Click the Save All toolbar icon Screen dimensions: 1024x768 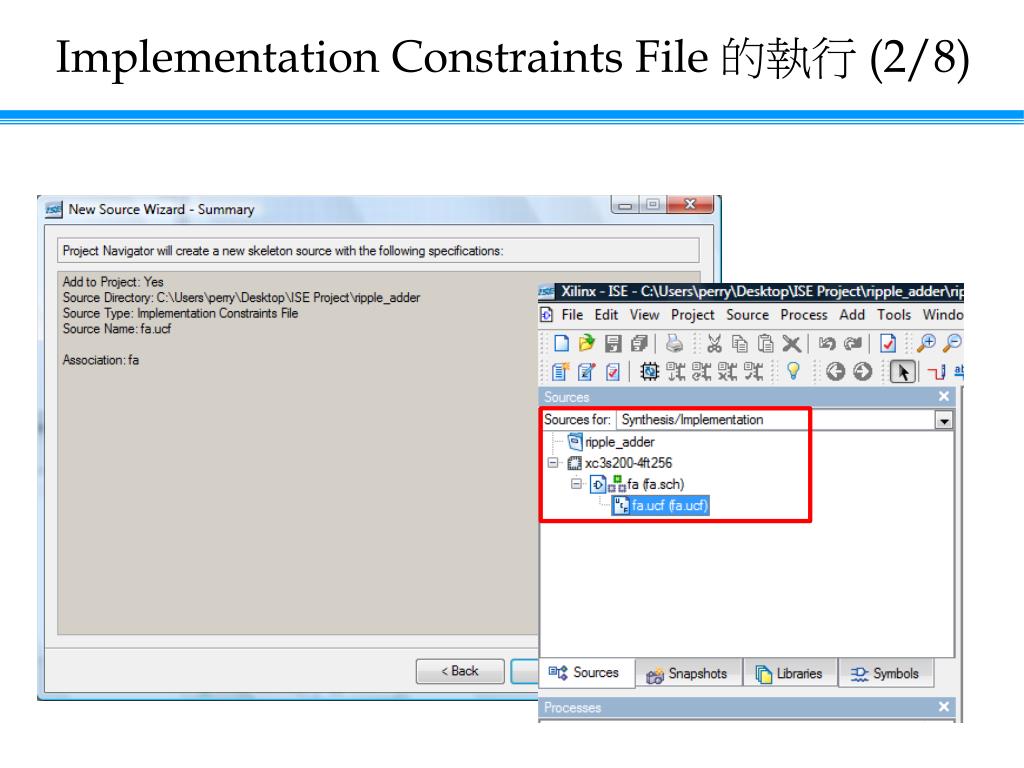coord(639,344)
